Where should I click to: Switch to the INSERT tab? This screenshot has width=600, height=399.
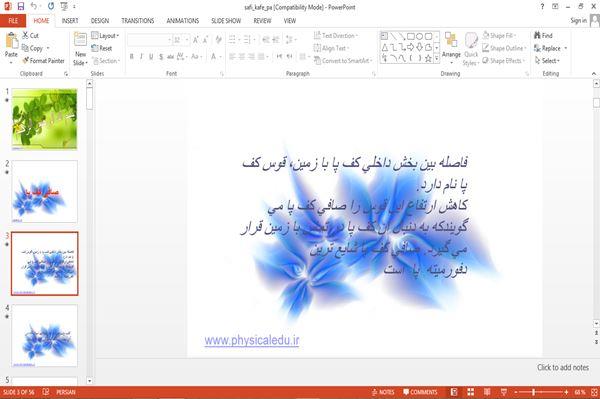coord(70,21)
